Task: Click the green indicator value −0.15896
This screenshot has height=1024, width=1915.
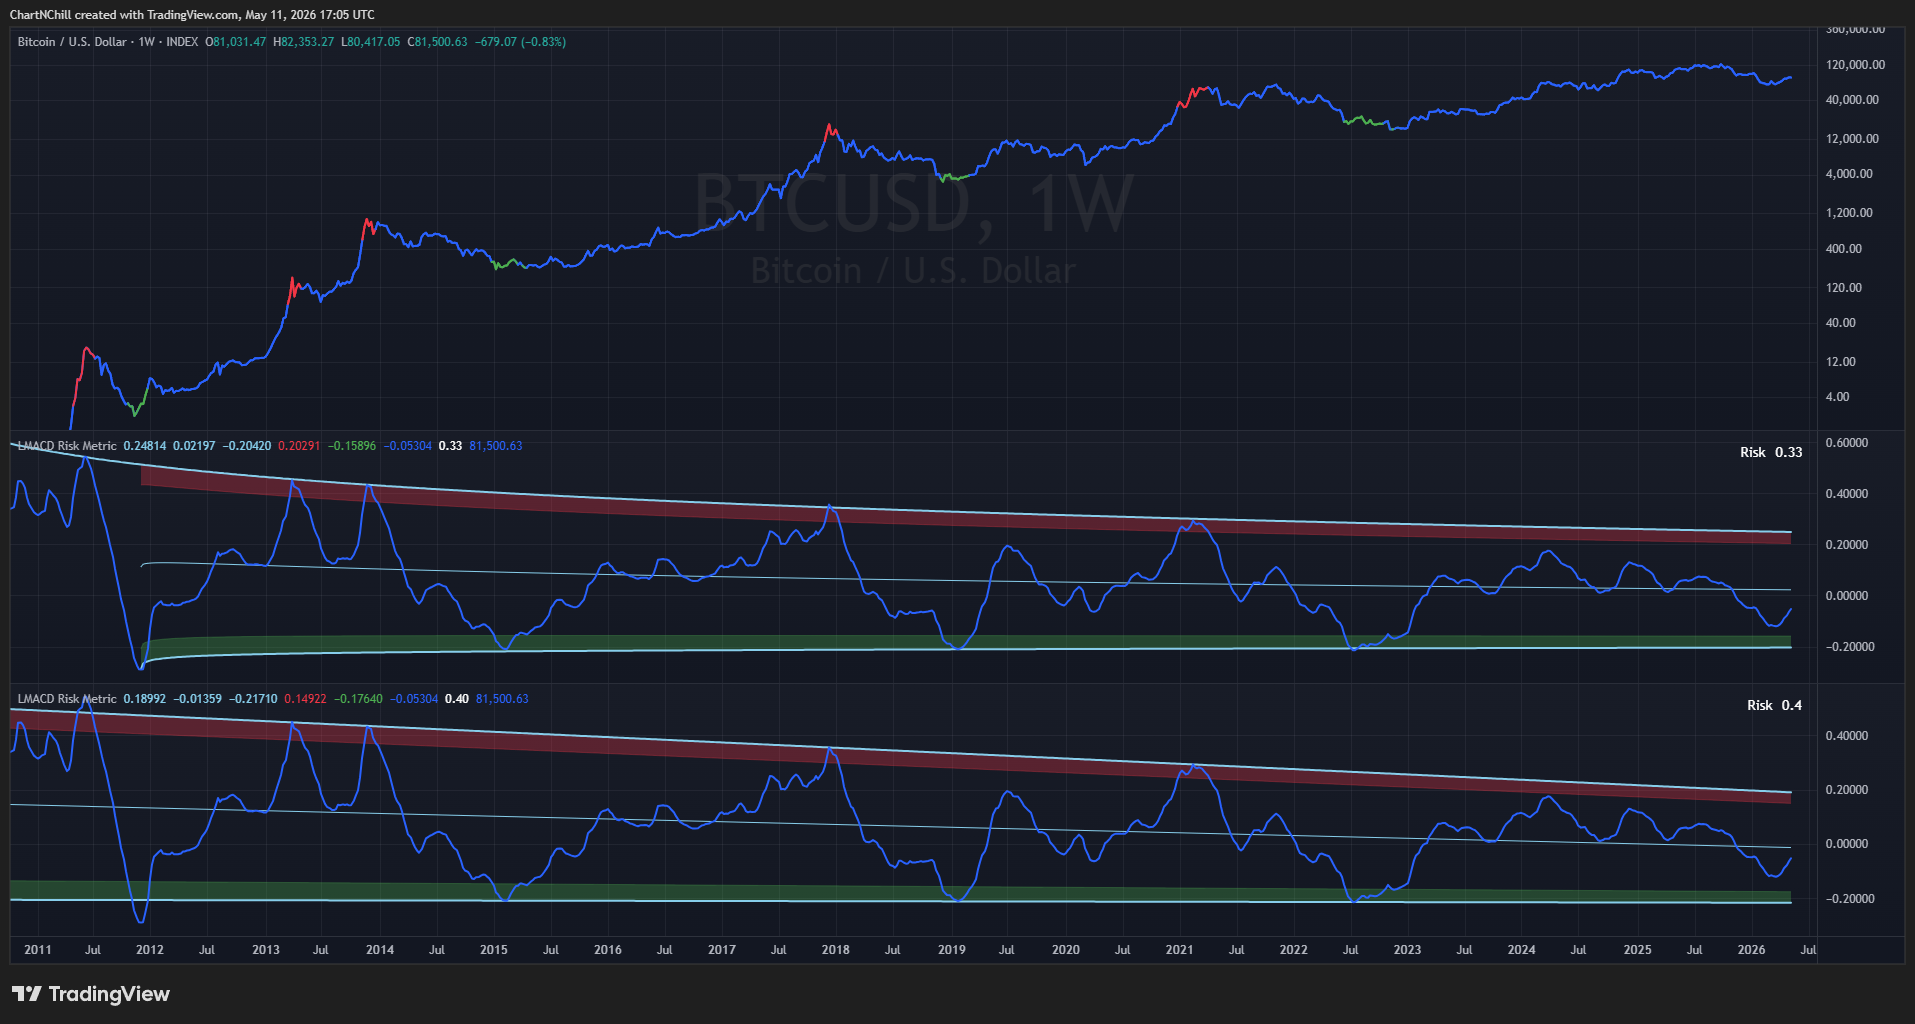Action: pos(351,446)
